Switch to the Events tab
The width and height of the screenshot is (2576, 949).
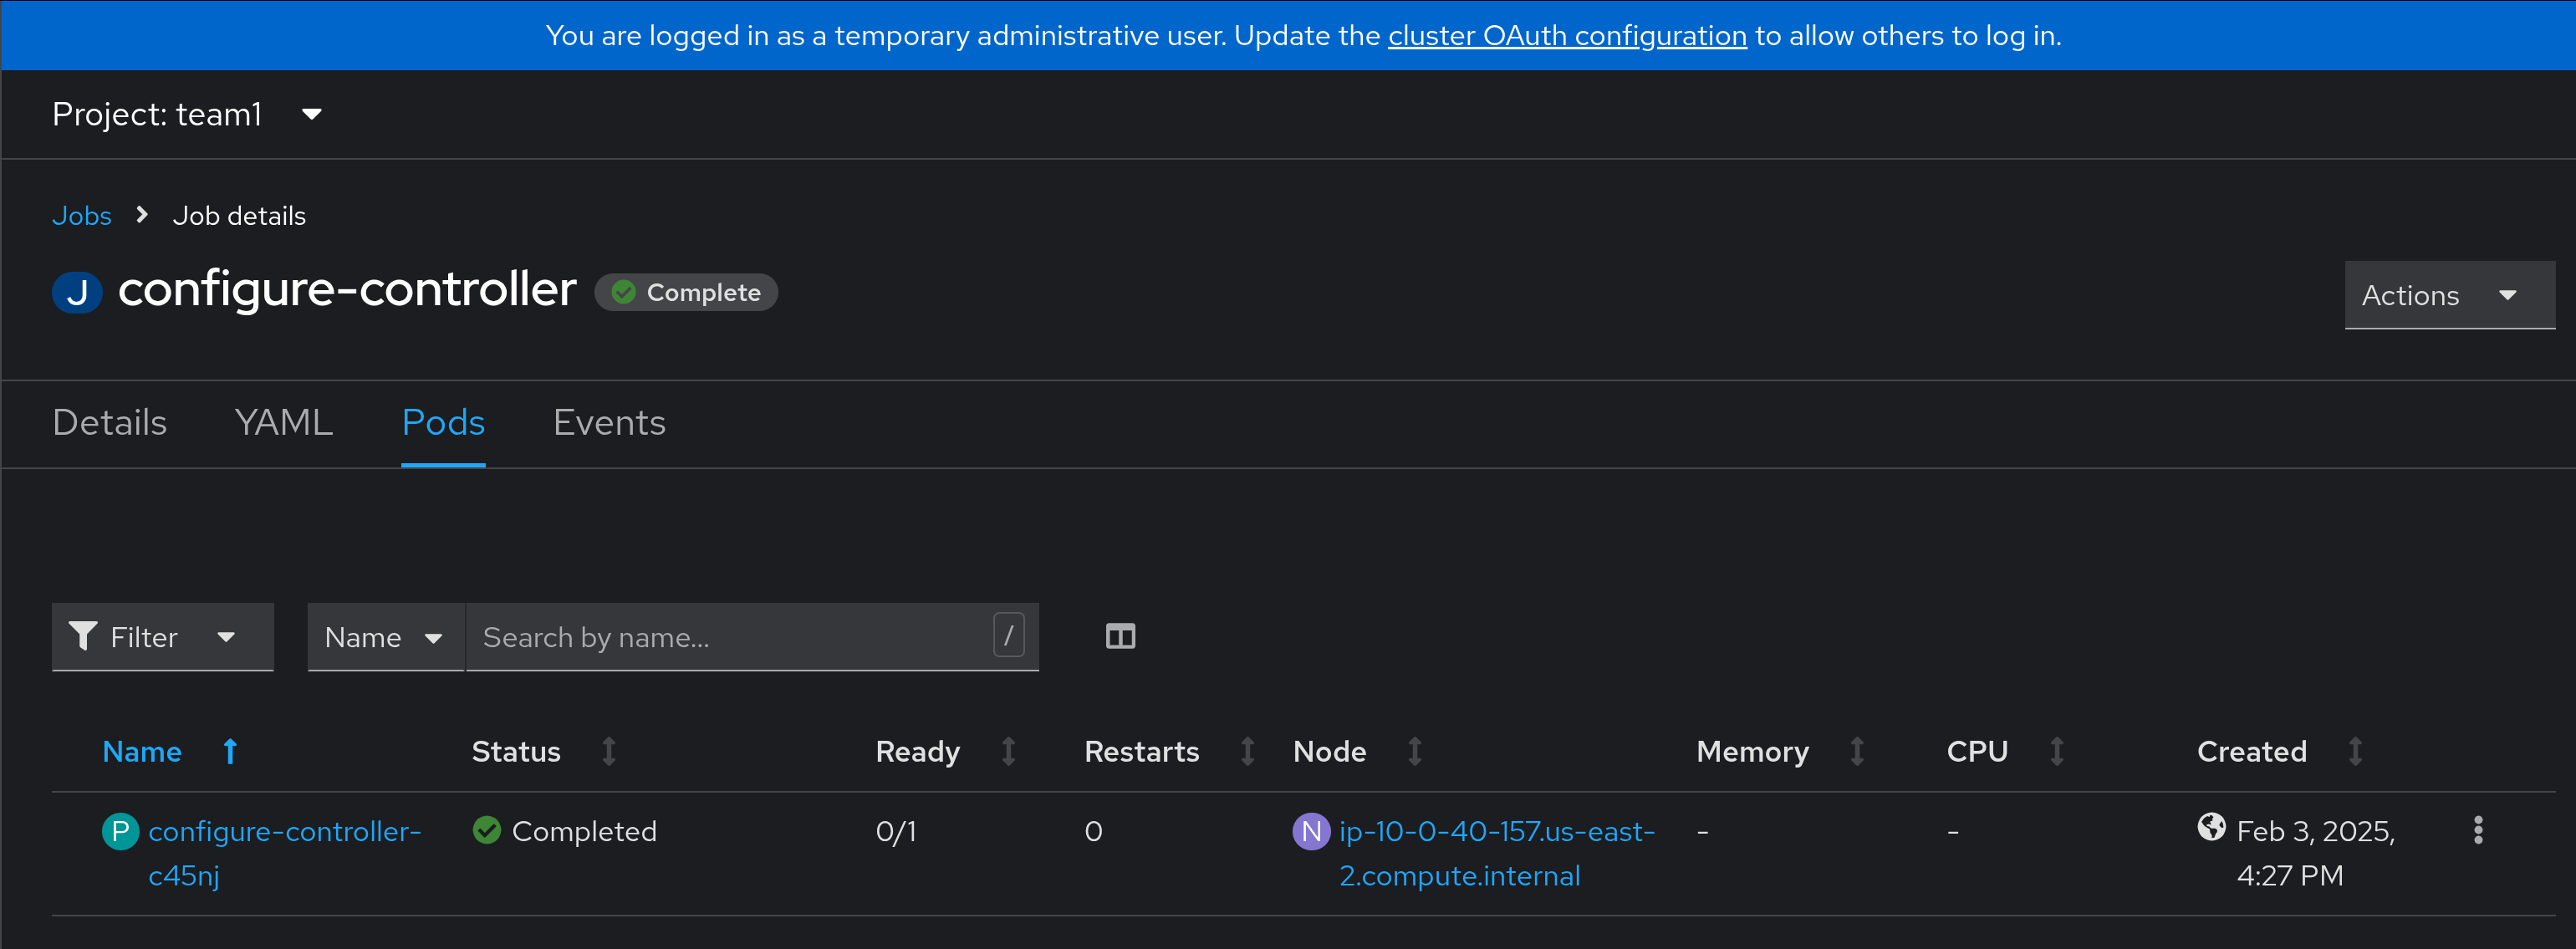[x=609, y=423]
